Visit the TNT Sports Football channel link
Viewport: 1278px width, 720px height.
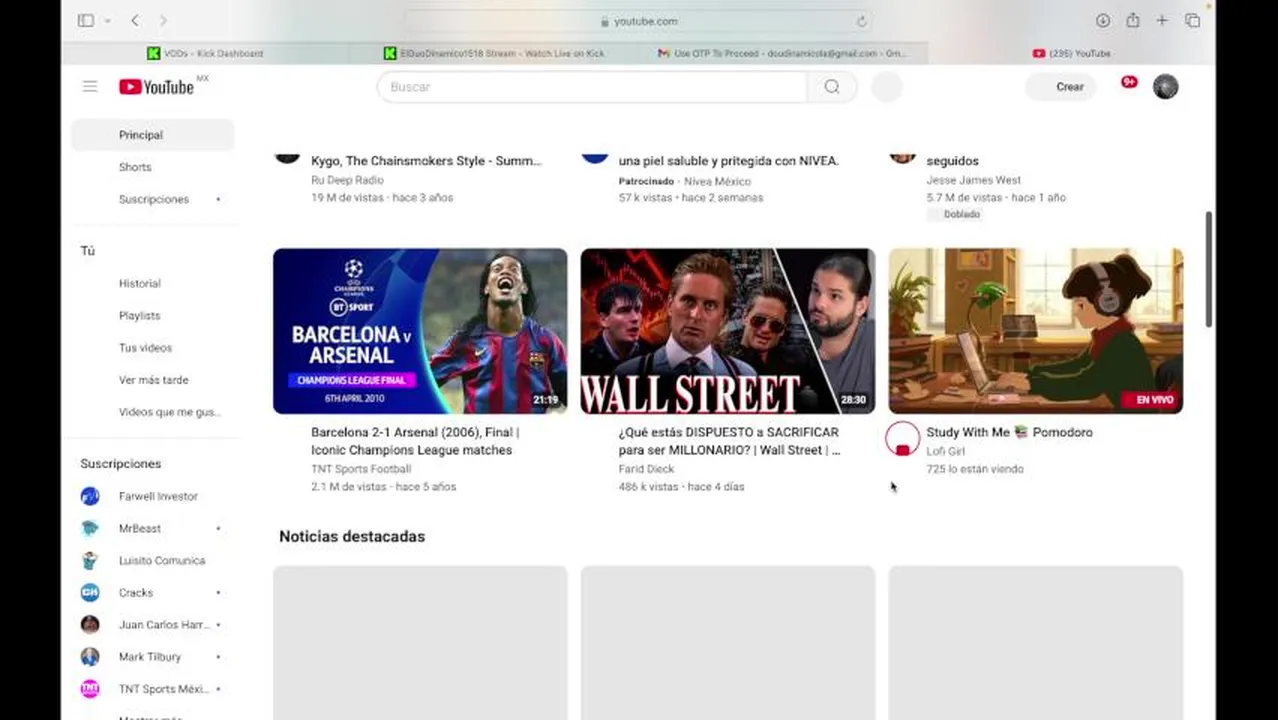[361, 469]
